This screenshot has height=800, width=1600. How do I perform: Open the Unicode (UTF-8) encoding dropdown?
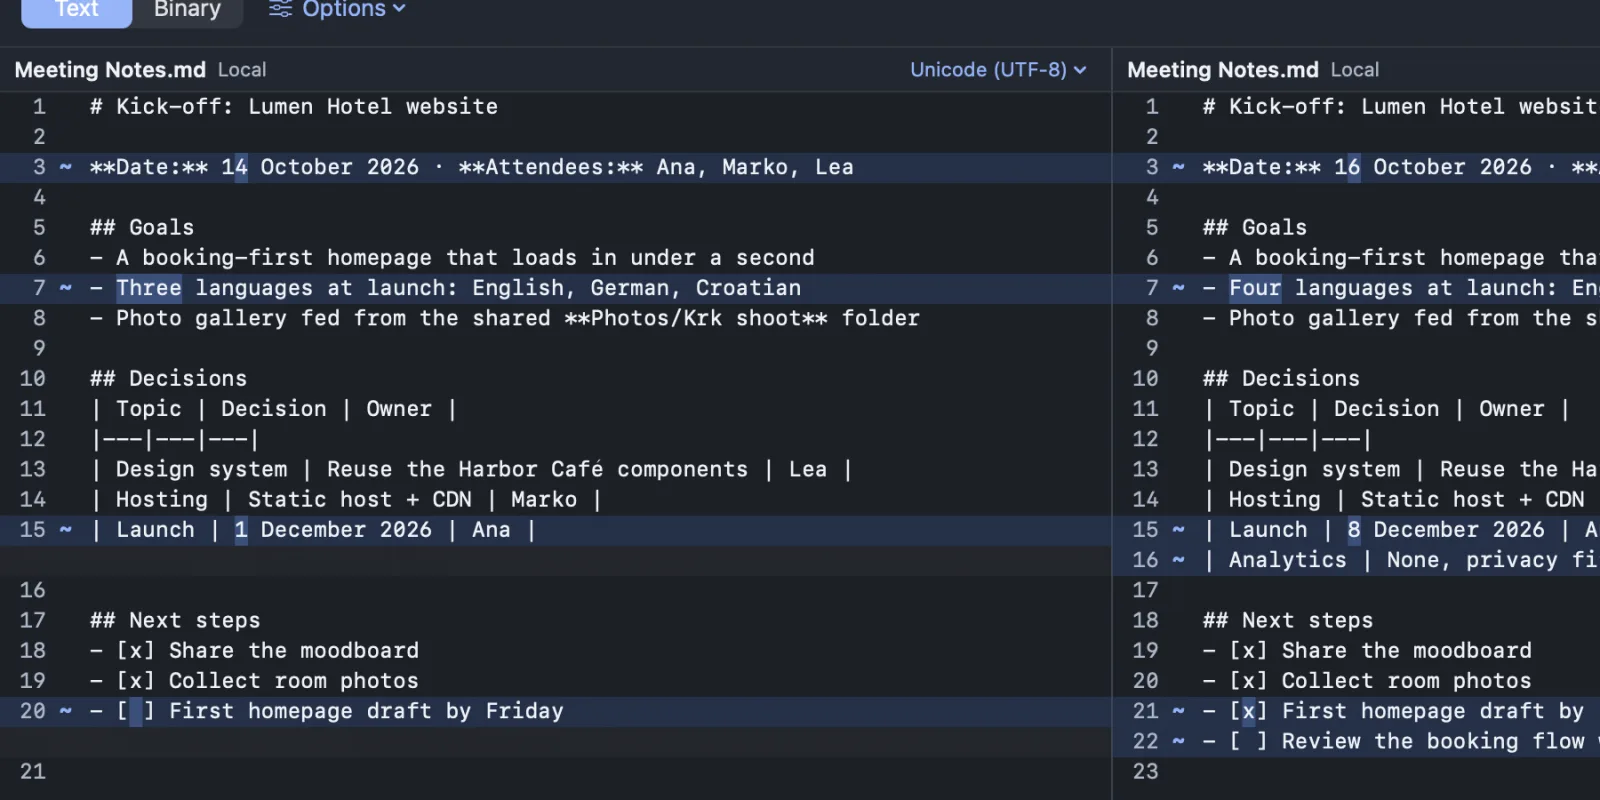[998, 70]
